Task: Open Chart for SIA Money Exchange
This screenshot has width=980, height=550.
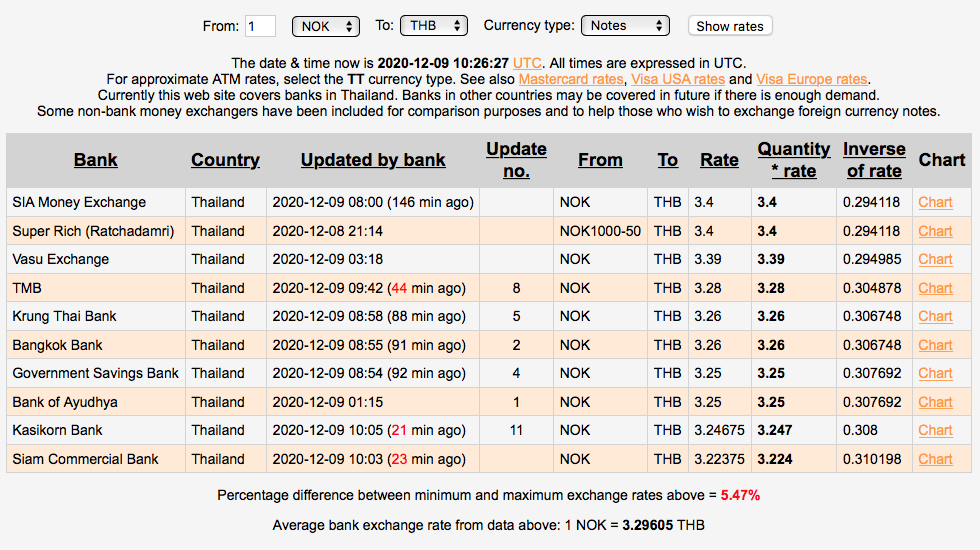Action: (x=935, y=202)
